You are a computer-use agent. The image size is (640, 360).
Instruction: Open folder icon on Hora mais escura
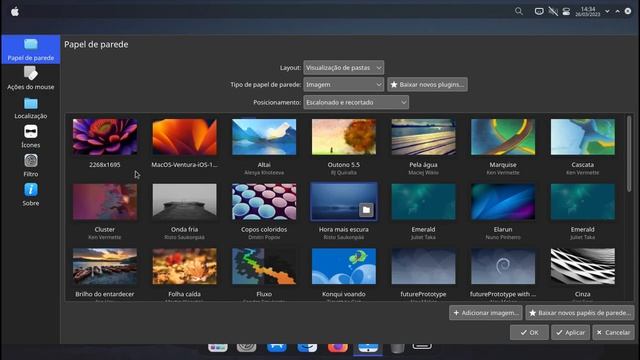[x=366, y=210]
